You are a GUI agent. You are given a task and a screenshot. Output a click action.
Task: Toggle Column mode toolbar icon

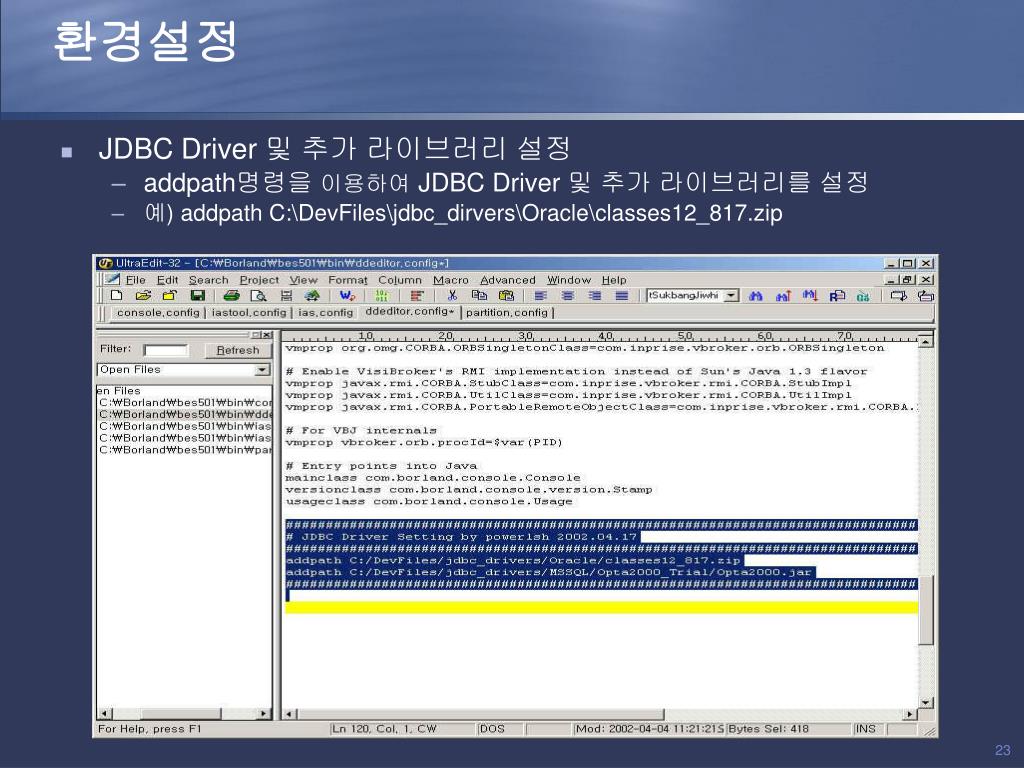tap(417, 296)
